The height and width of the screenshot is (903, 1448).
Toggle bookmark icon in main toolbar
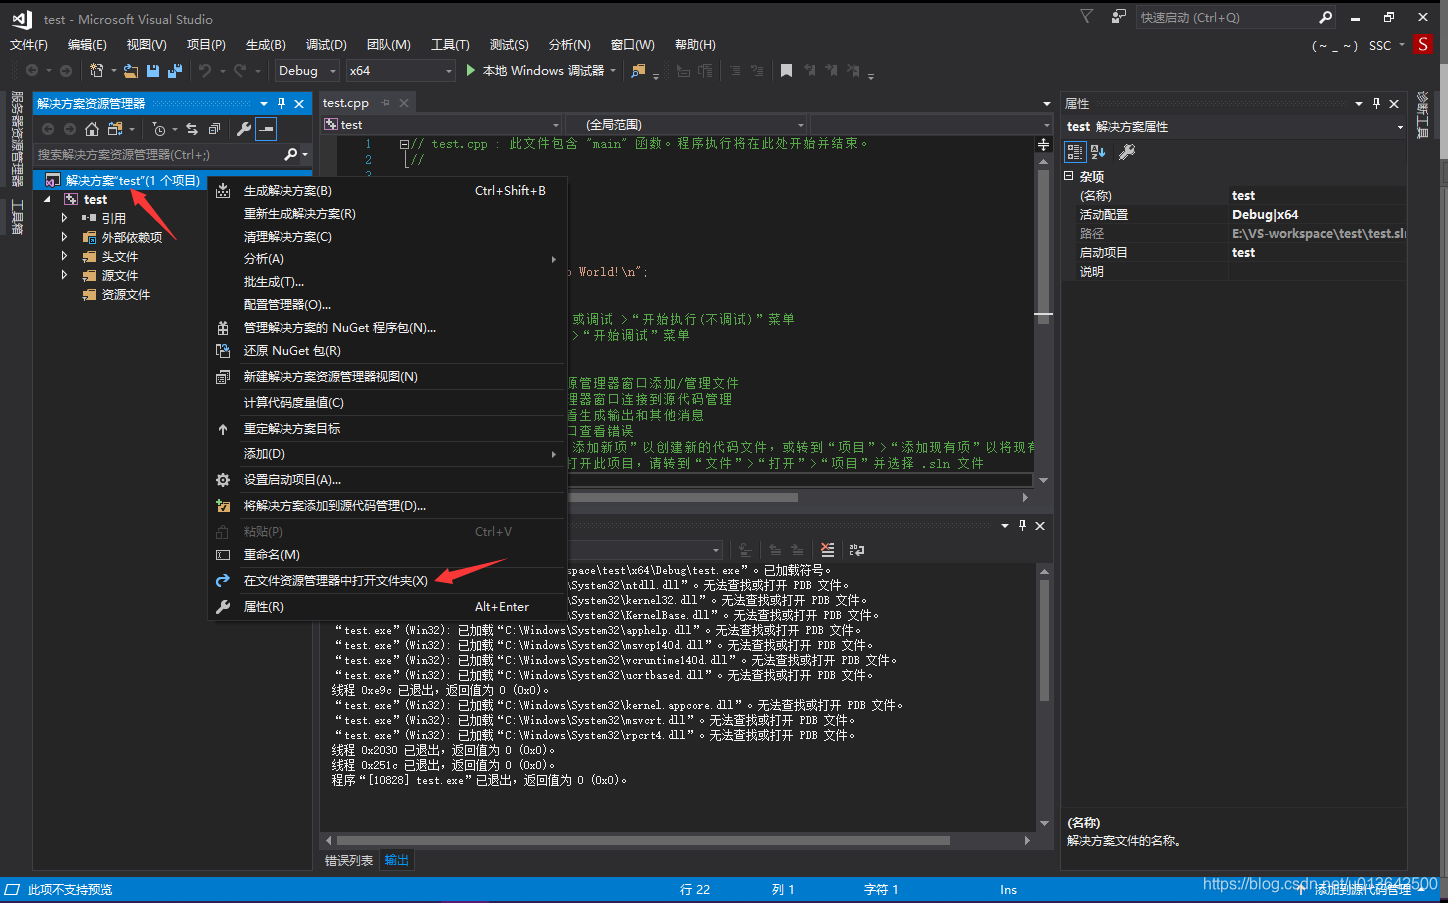tap(786, 71)
